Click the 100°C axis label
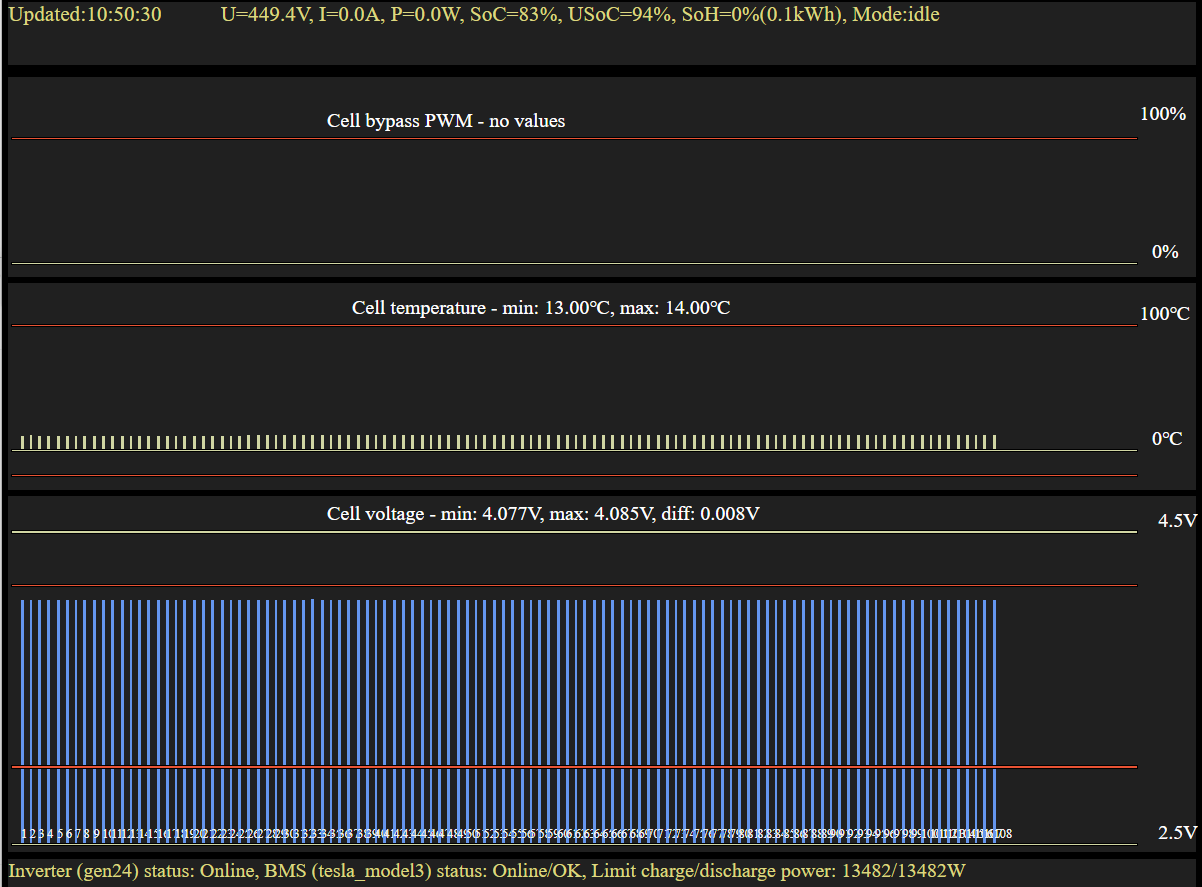This screenshot has height=887, width=1202. point(1165,314)
